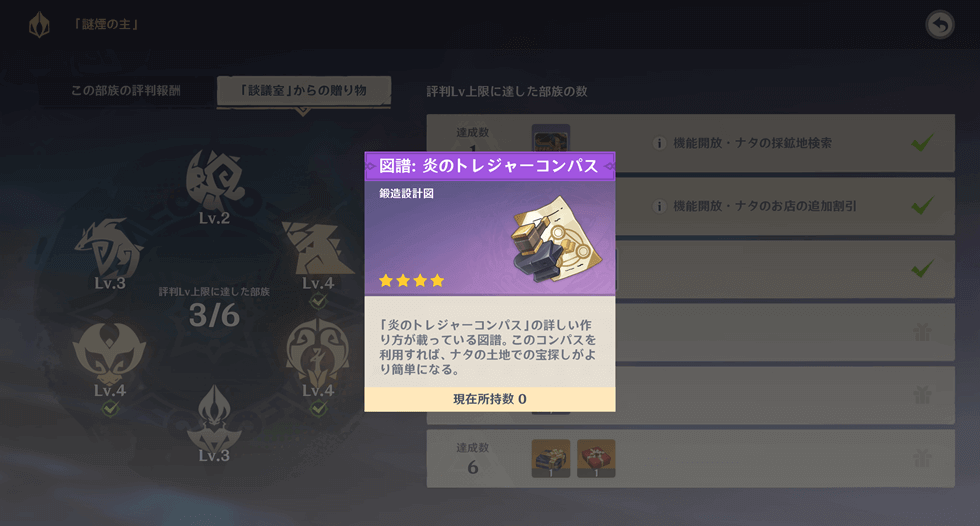Select the upper-right Lv.4 tribe emblem
Image resolution: width=980 pixels, height=526 pixels.
tap(318, 248)
